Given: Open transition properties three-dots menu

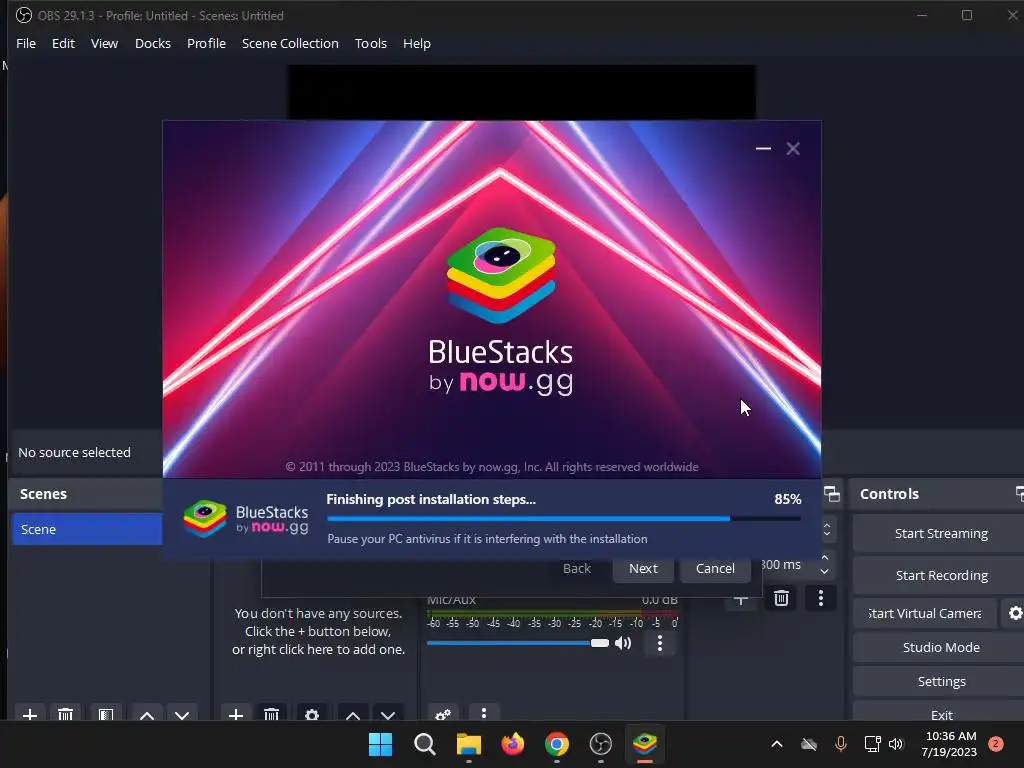Looking at the screenshot, I should 821,598.
